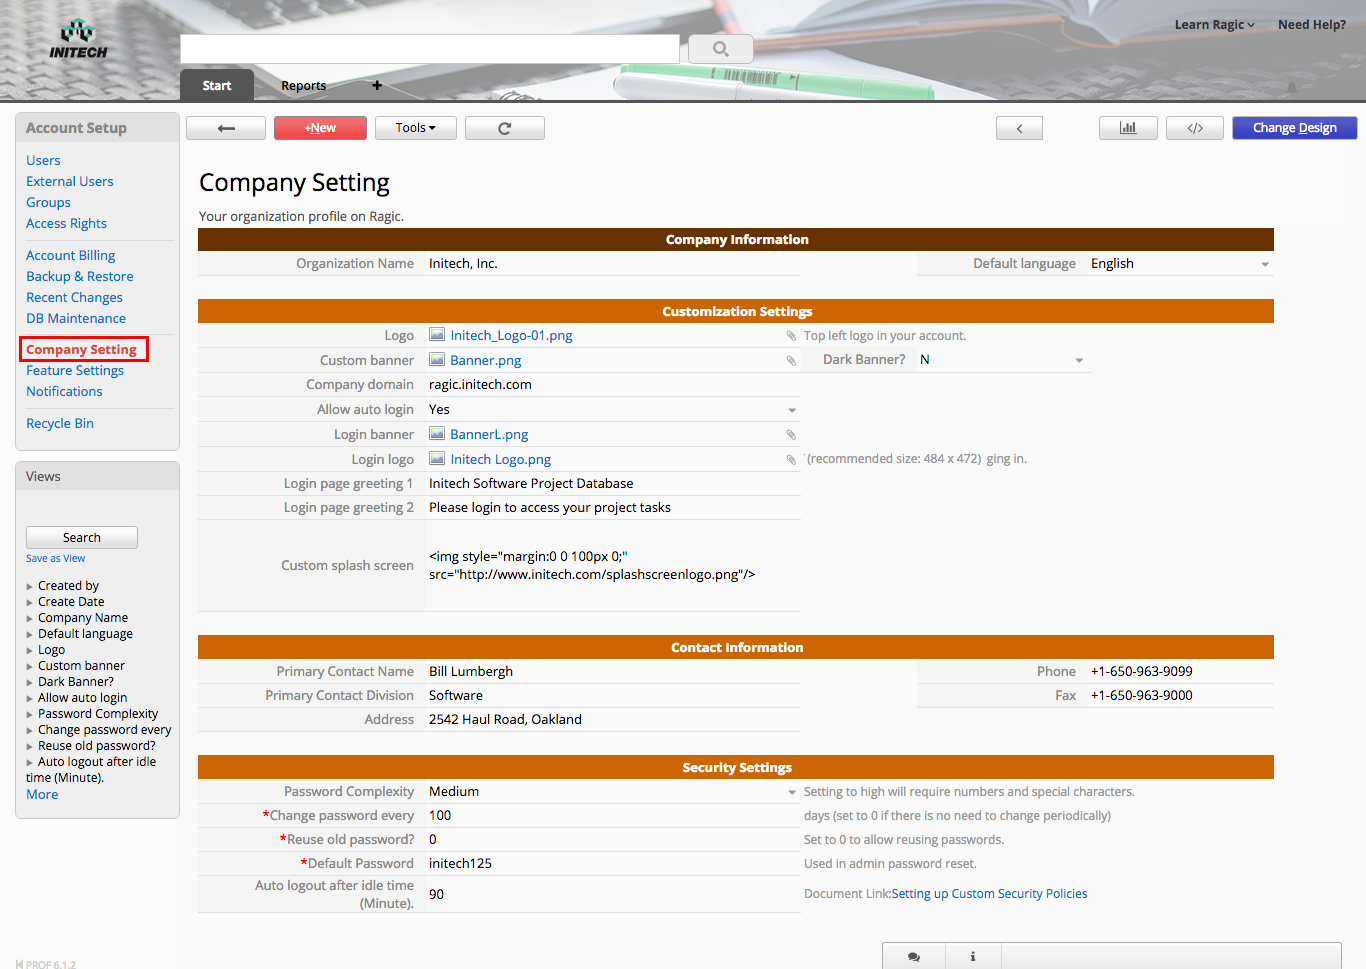Open Company Setting in the sidebar
Image resolution: width=1366 pixels, height=969 pixels.
[81, 349]
